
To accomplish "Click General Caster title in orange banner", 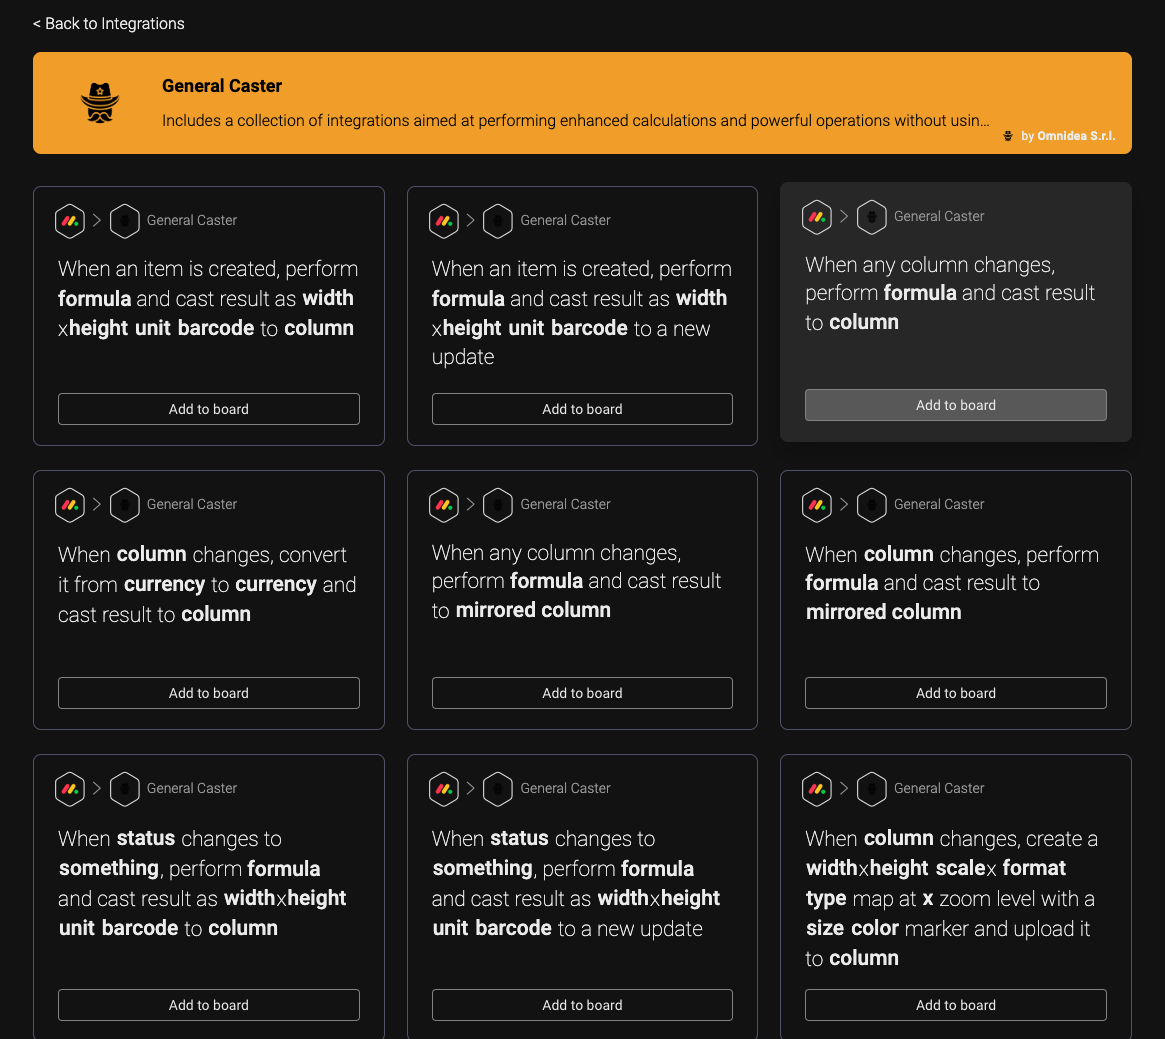I will coord(221,86).
